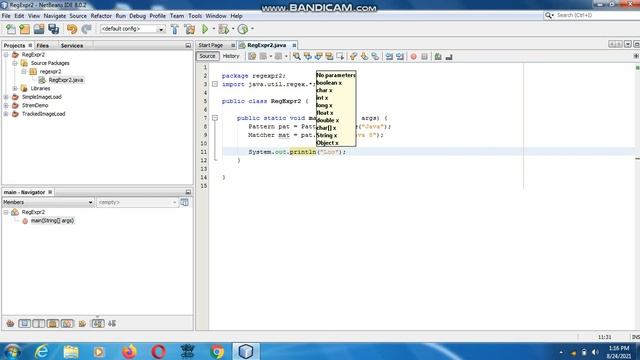Image resolution: width=640 pixels, height=360 pixels.
Task: Choose 'String x' in parameter tooltip
Action: [x=327, y=136]
